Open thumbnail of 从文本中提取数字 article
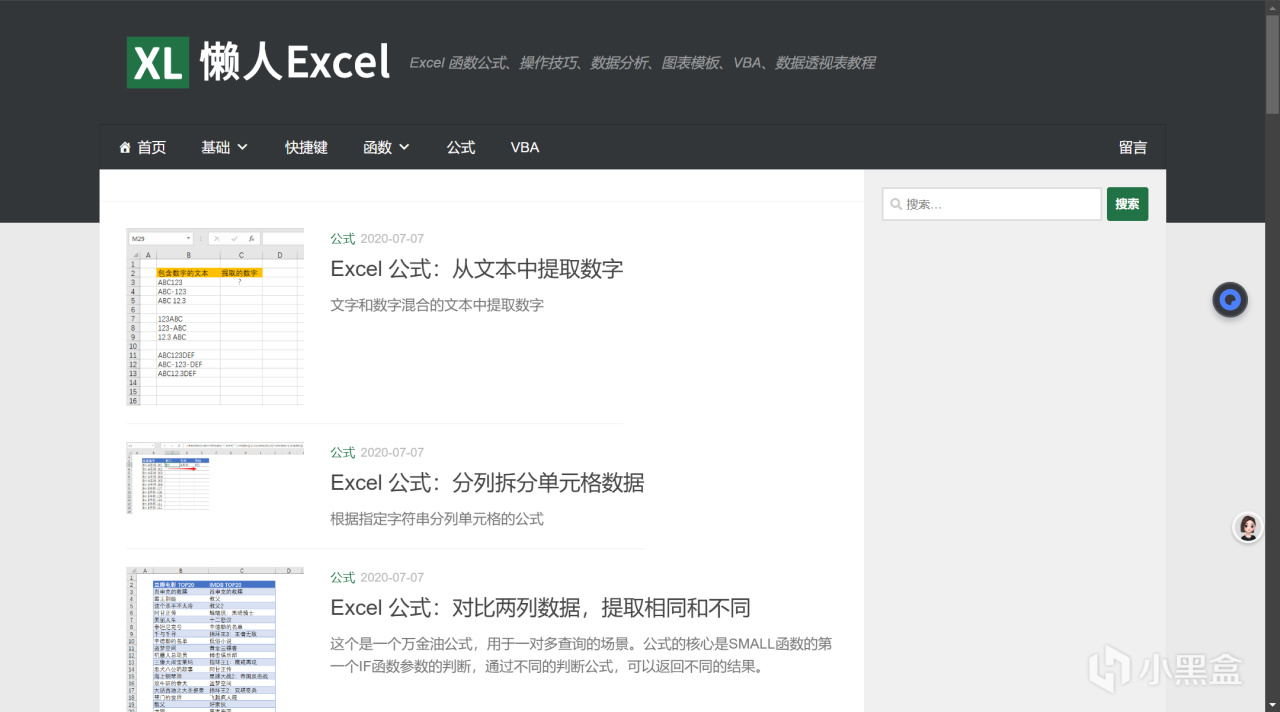This screenshot has width=1280, height=712. [x=215, y=317]
